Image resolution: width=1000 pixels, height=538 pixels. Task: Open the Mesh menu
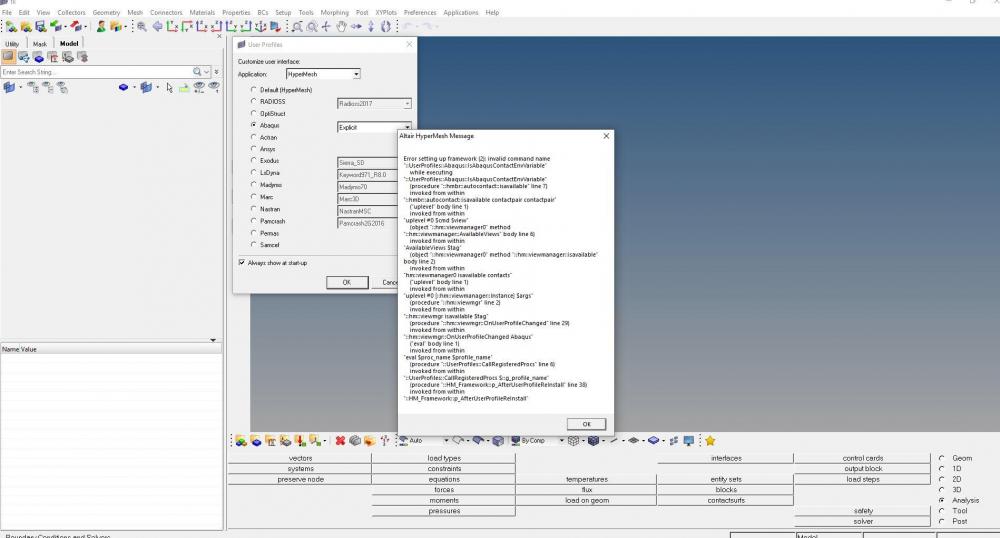coord(135,12)
